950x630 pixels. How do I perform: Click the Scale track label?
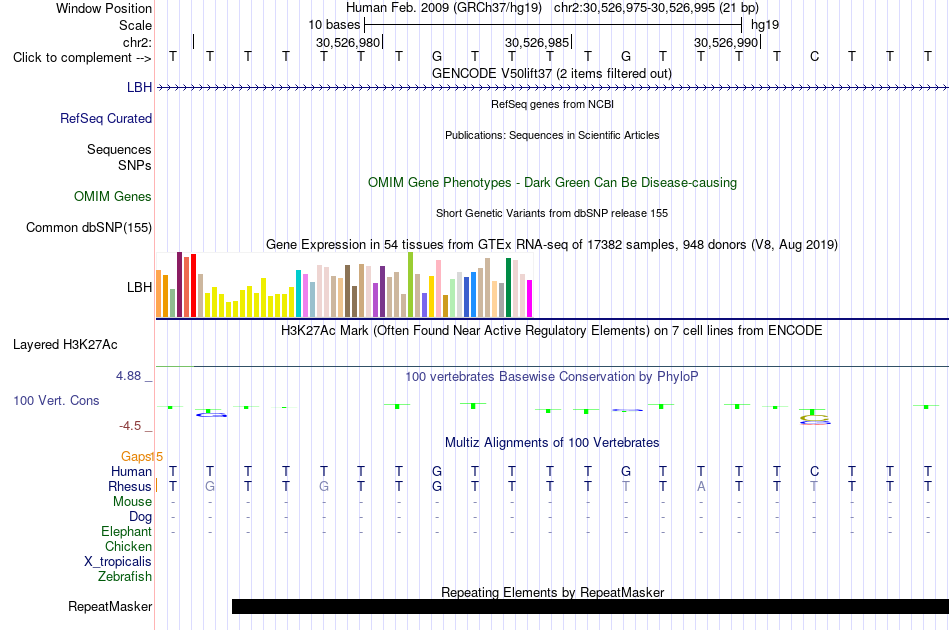[x=135, y=25]
